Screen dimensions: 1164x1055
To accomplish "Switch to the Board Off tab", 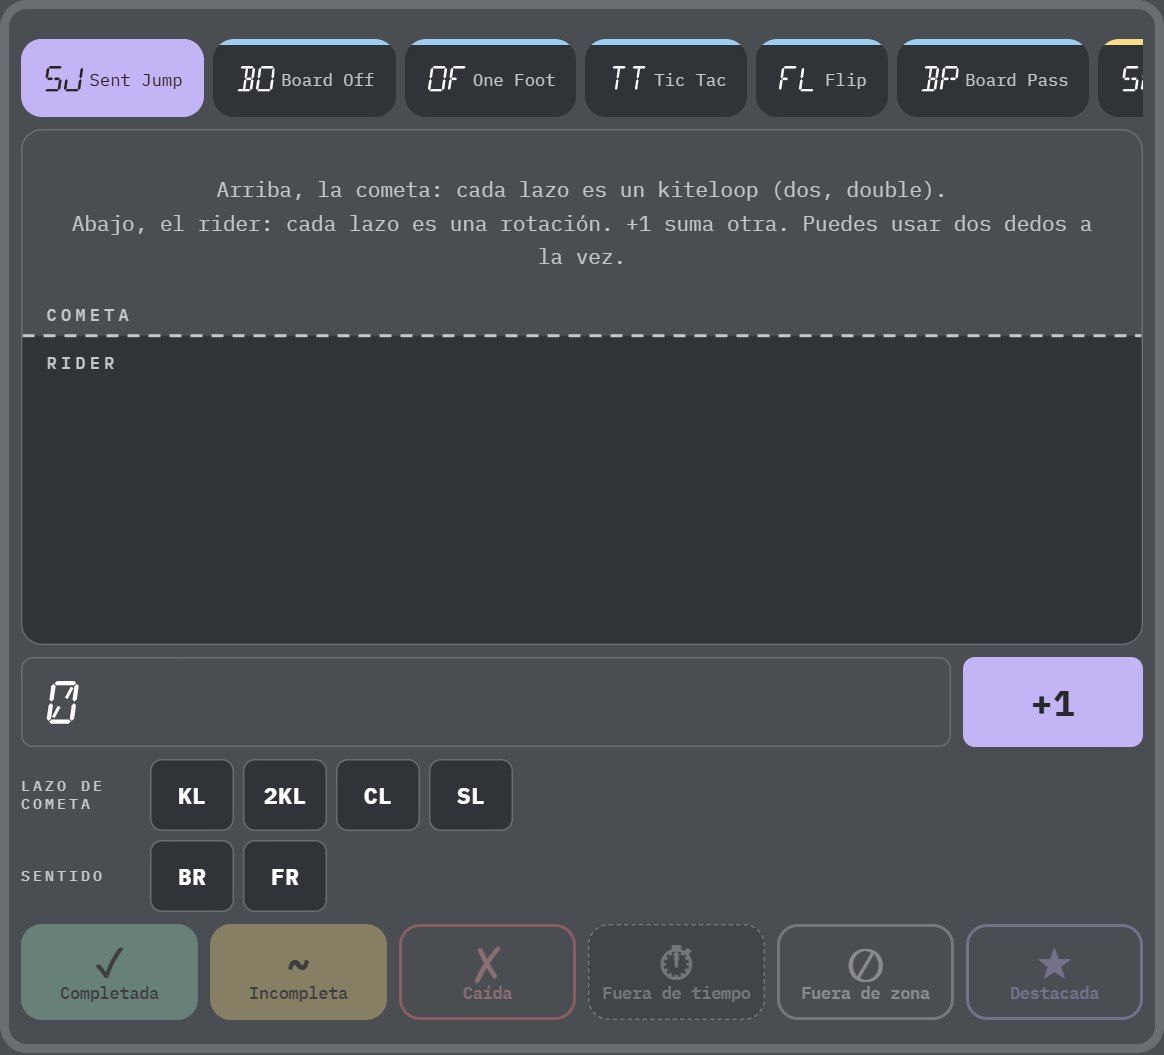I will click(x=304, y=78).
